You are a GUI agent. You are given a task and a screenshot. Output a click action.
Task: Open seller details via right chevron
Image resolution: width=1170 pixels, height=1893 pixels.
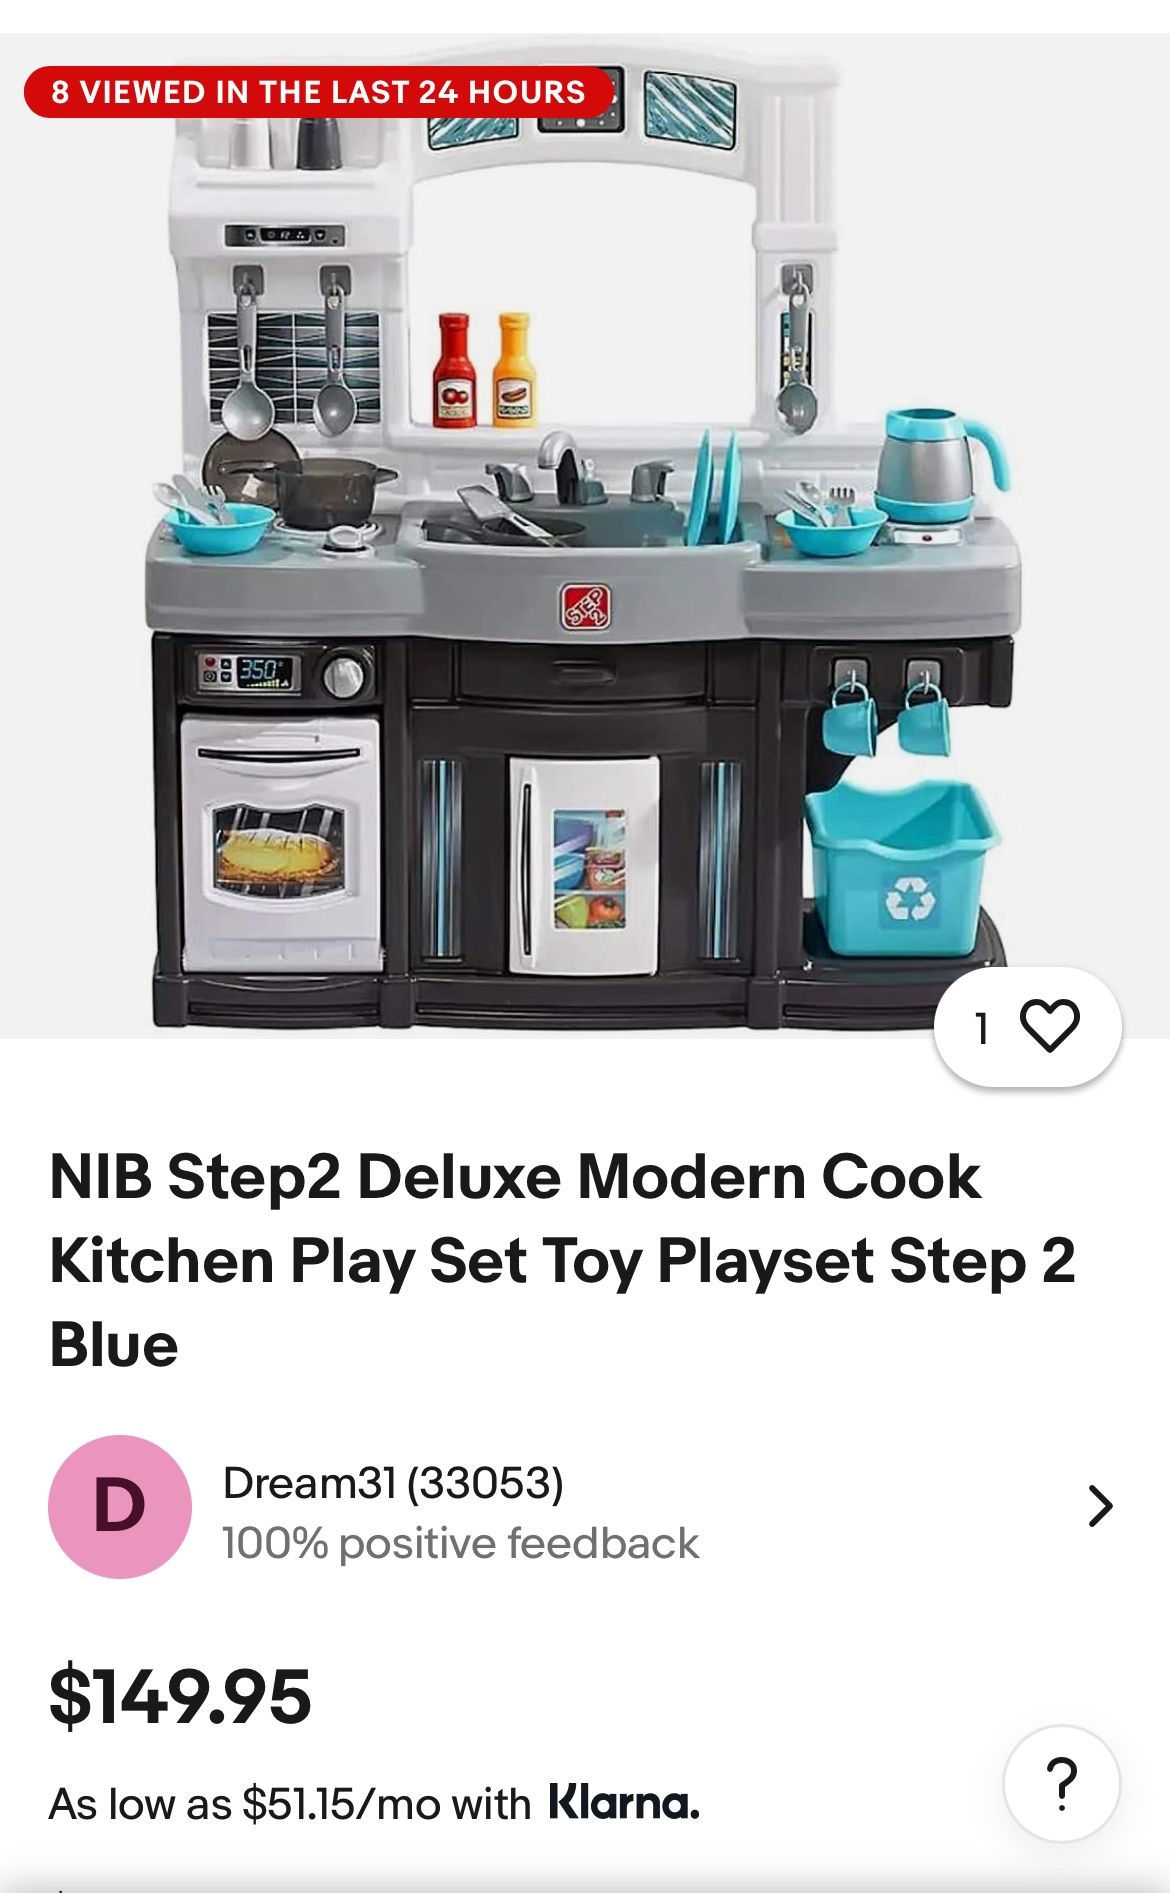[1100, 1506]
